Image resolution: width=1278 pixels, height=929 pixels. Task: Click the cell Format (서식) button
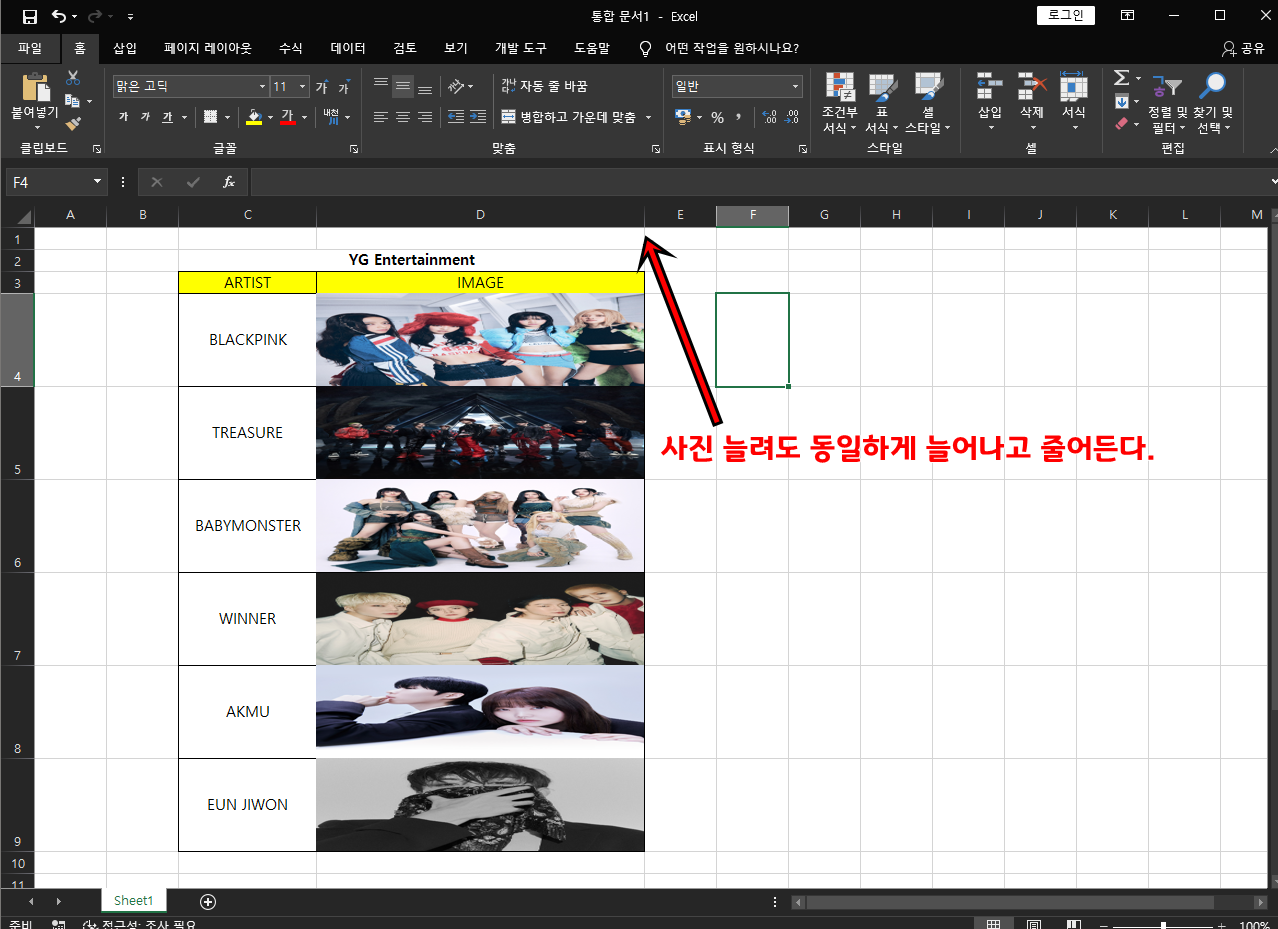(x=1074, y=103)
